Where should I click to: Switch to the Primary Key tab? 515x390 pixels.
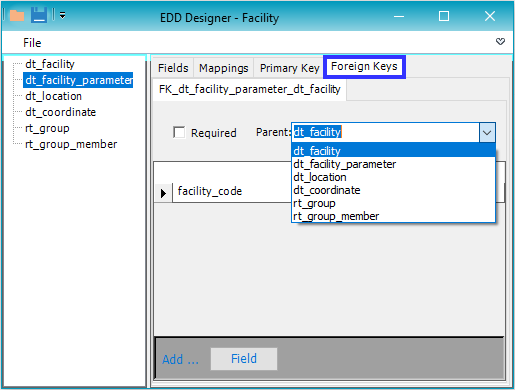click(289, 68)
